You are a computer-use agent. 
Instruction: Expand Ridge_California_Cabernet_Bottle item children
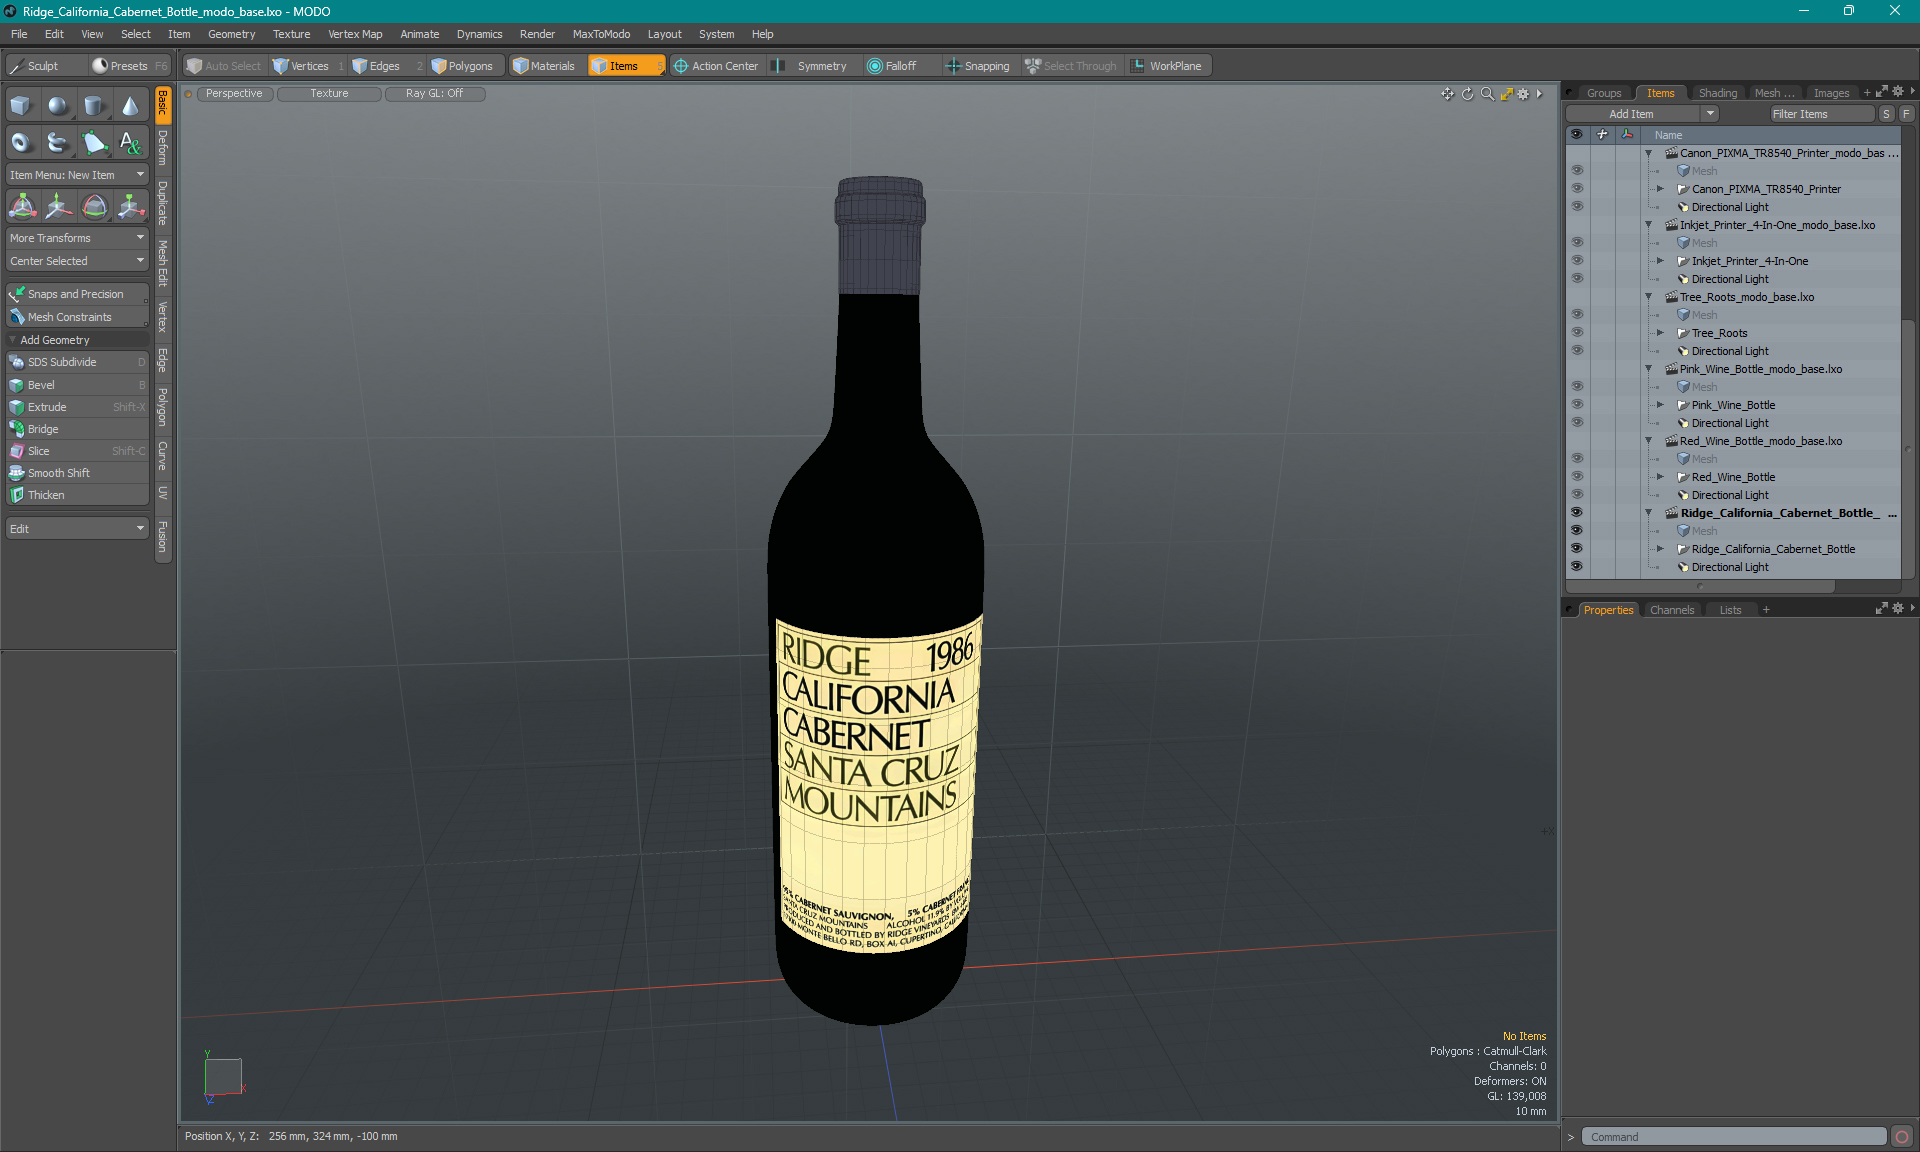[x=1660, y=549]
